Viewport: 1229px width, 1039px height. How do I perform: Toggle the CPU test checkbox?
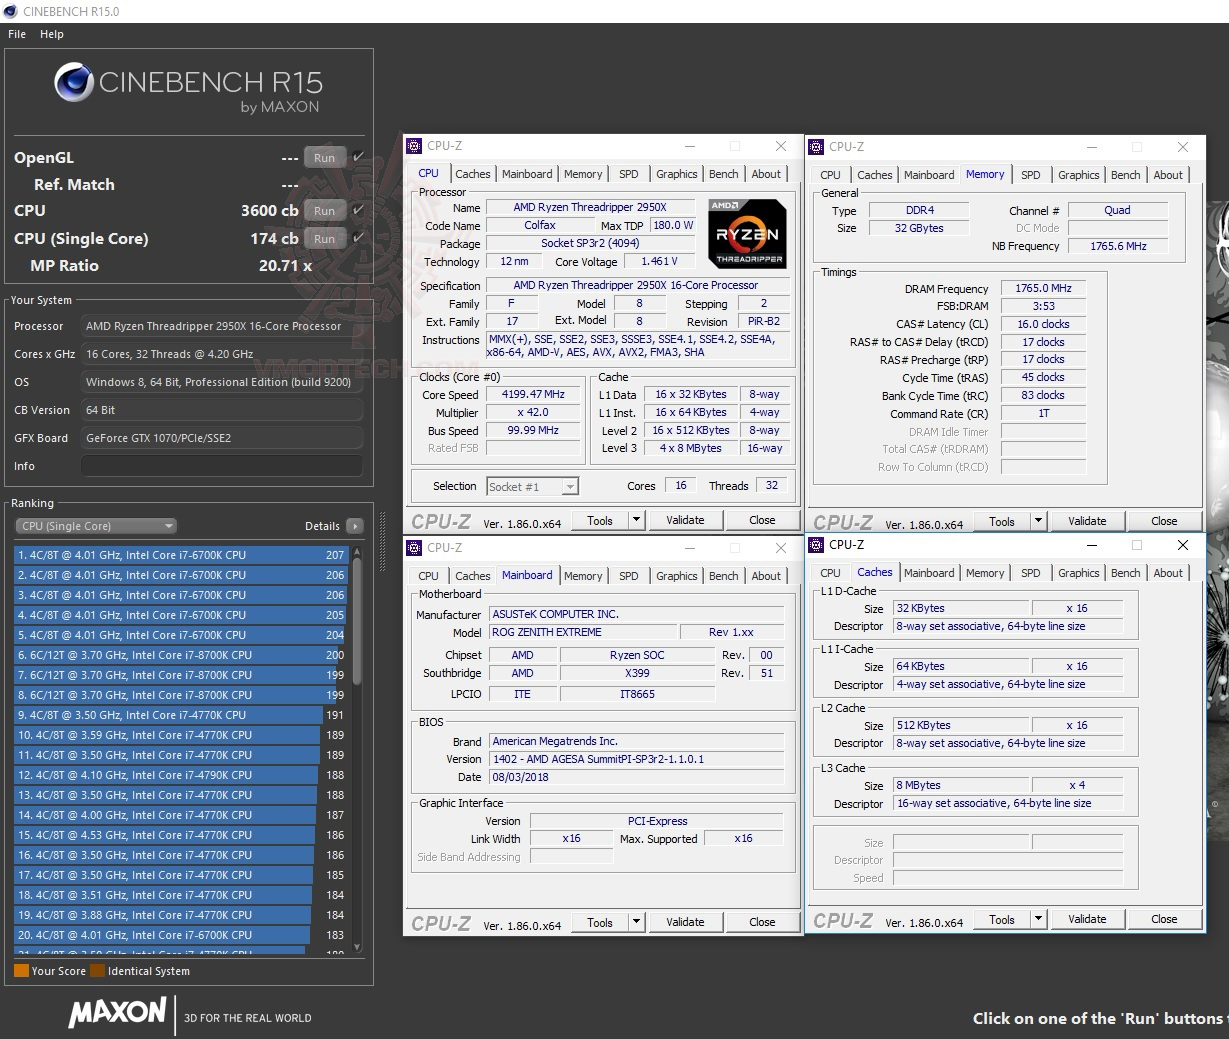tap(359, 210)
